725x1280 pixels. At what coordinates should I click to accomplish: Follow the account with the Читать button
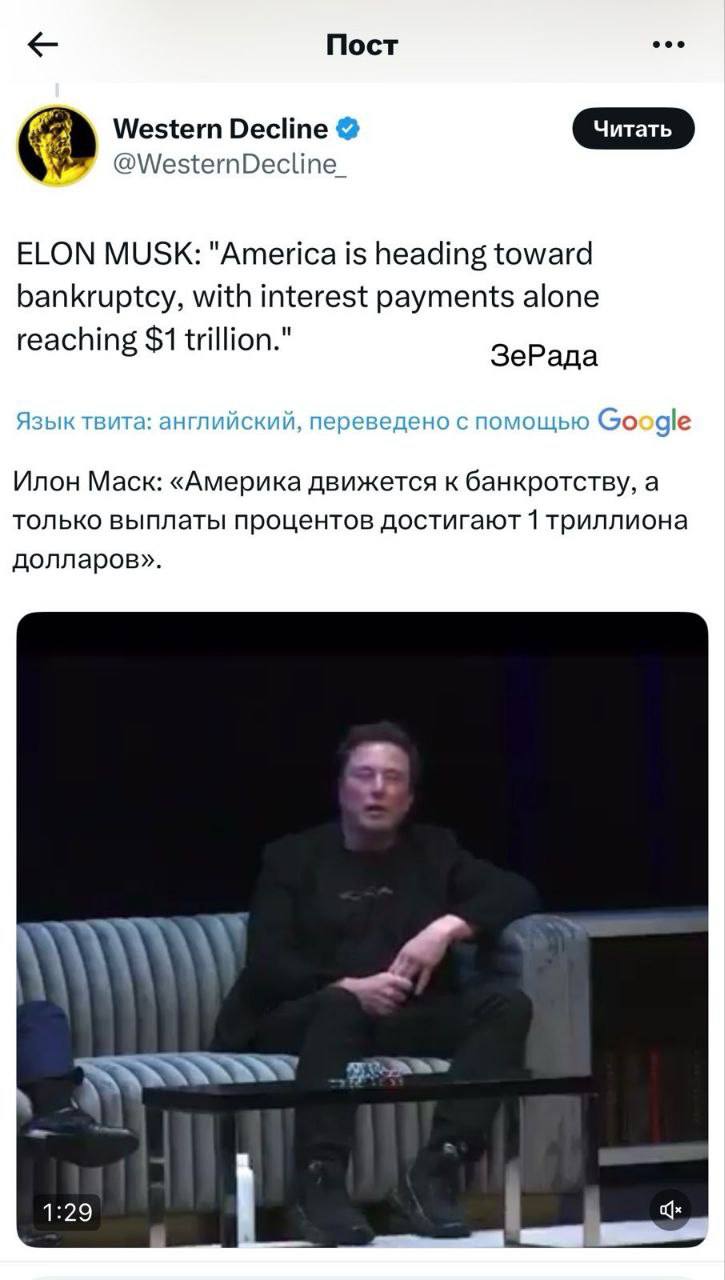point(633,129)
